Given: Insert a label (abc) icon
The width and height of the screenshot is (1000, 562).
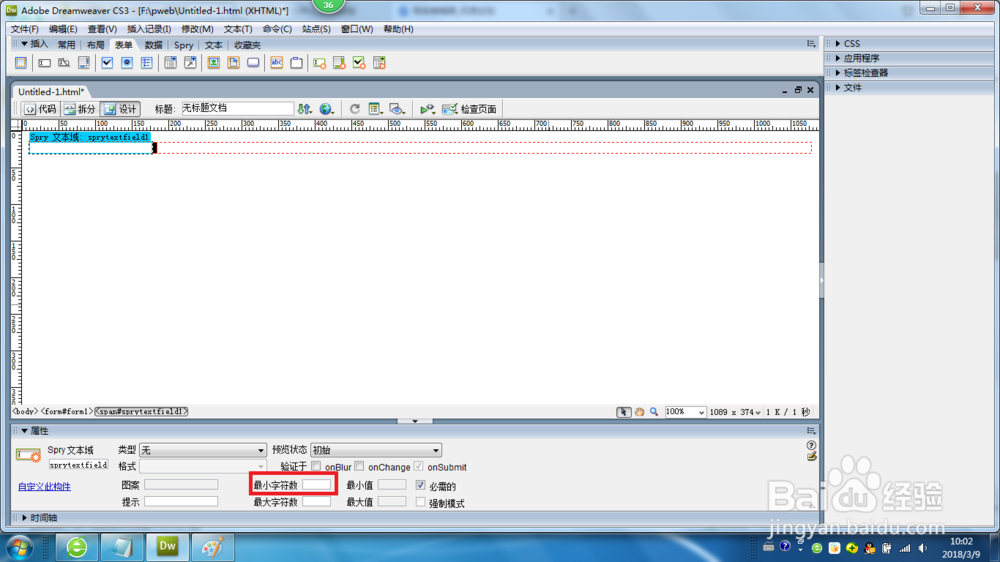Looking at the screenshot, I should point(277,63).
